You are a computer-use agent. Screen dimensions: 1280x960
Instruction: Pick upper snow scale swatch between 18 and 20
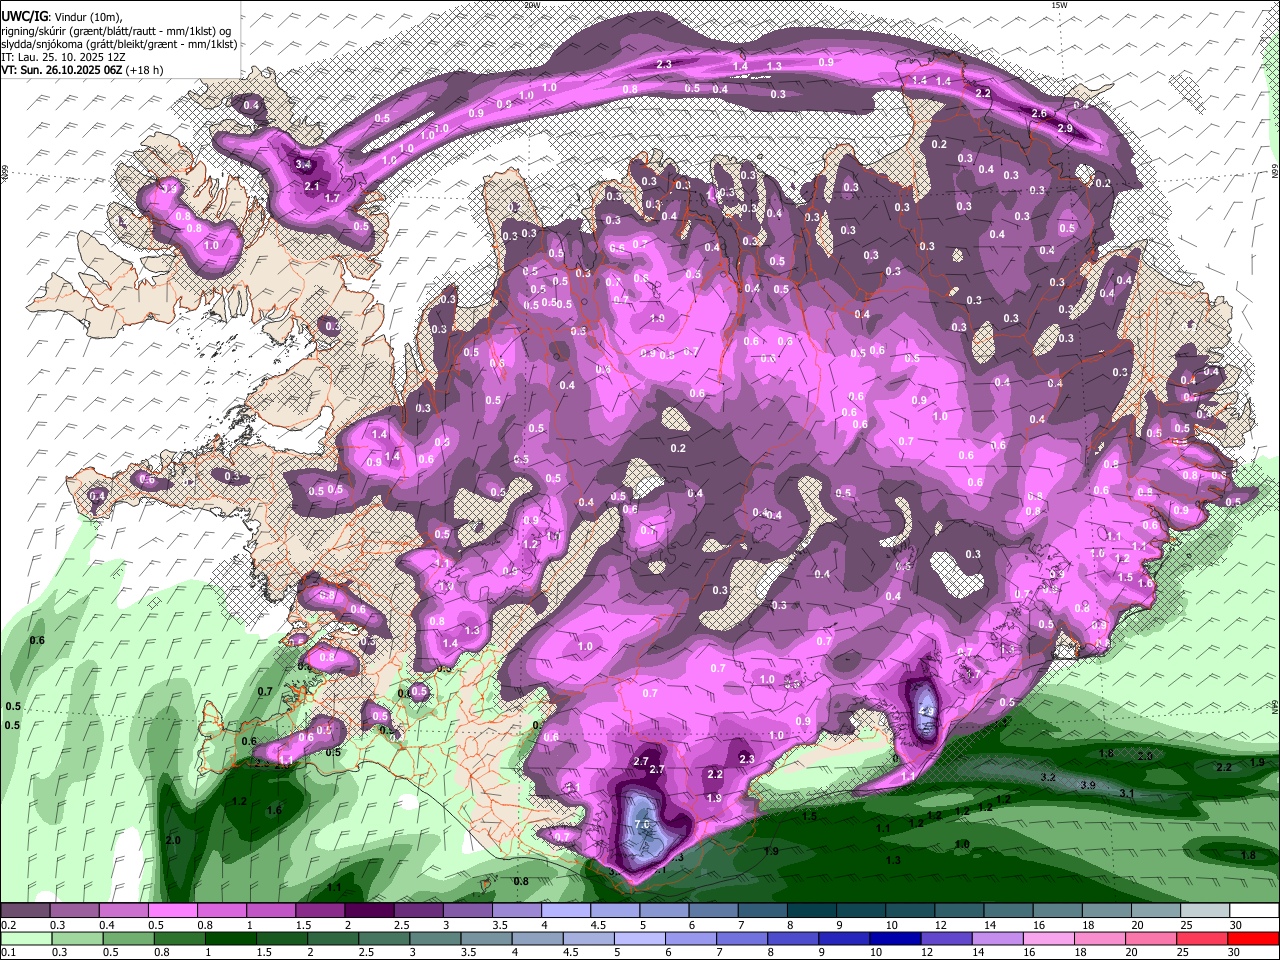[x=1108, y=911]
